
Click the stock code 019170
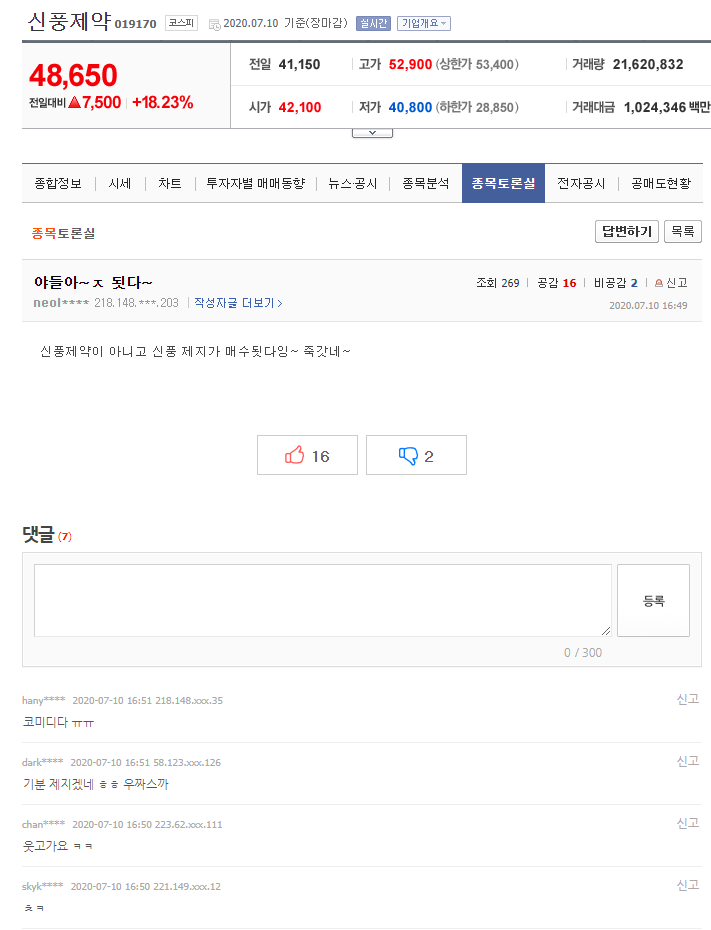click(135, 24)
